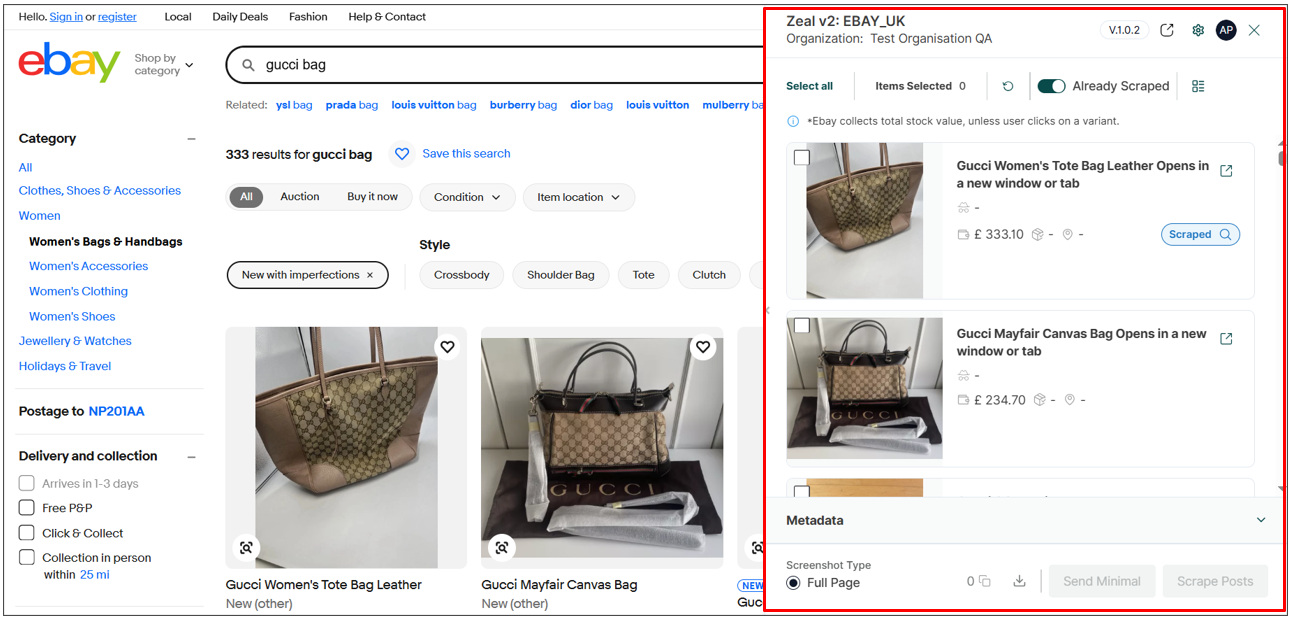This screenshot has height=618, width=1290.
Task: Open Zeal settings gear icon
Action: [x=1198, y=30]
